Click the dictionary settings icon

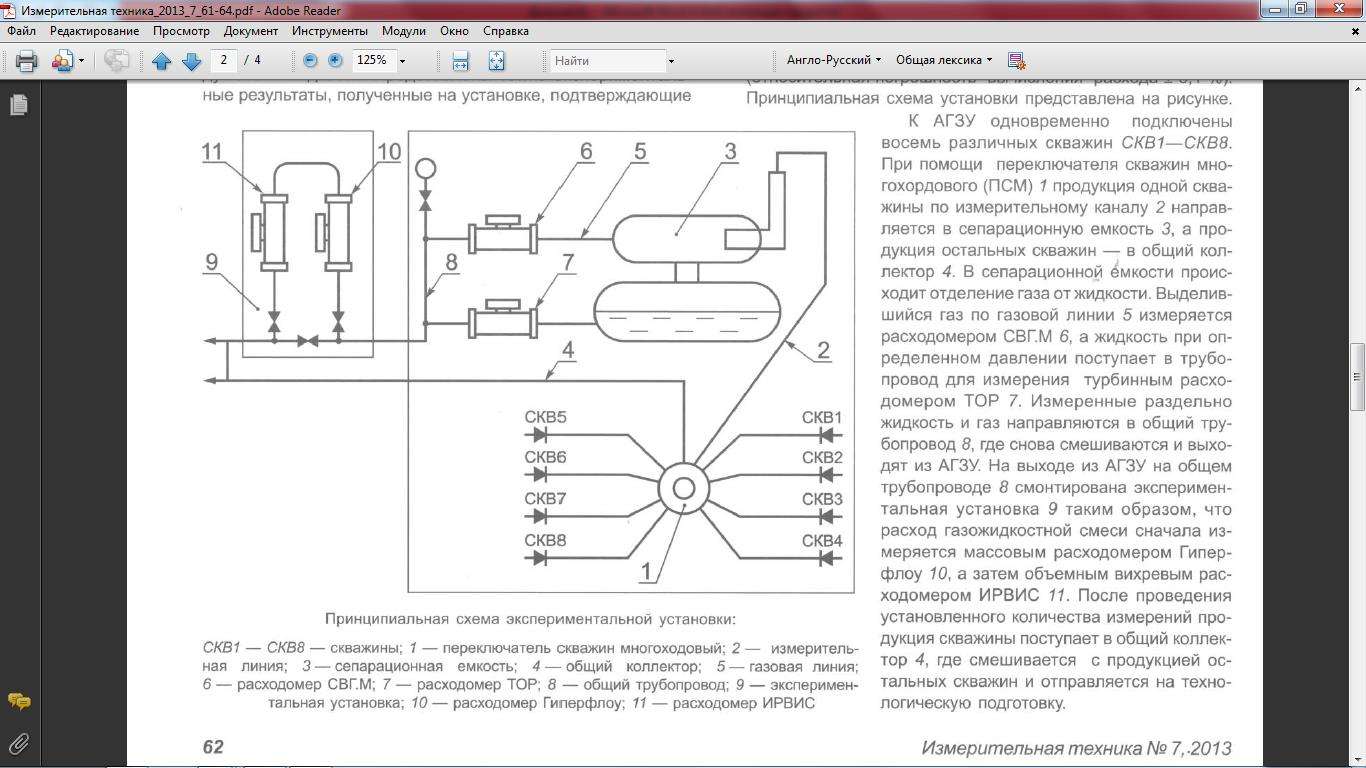(x=1017, y=61)
